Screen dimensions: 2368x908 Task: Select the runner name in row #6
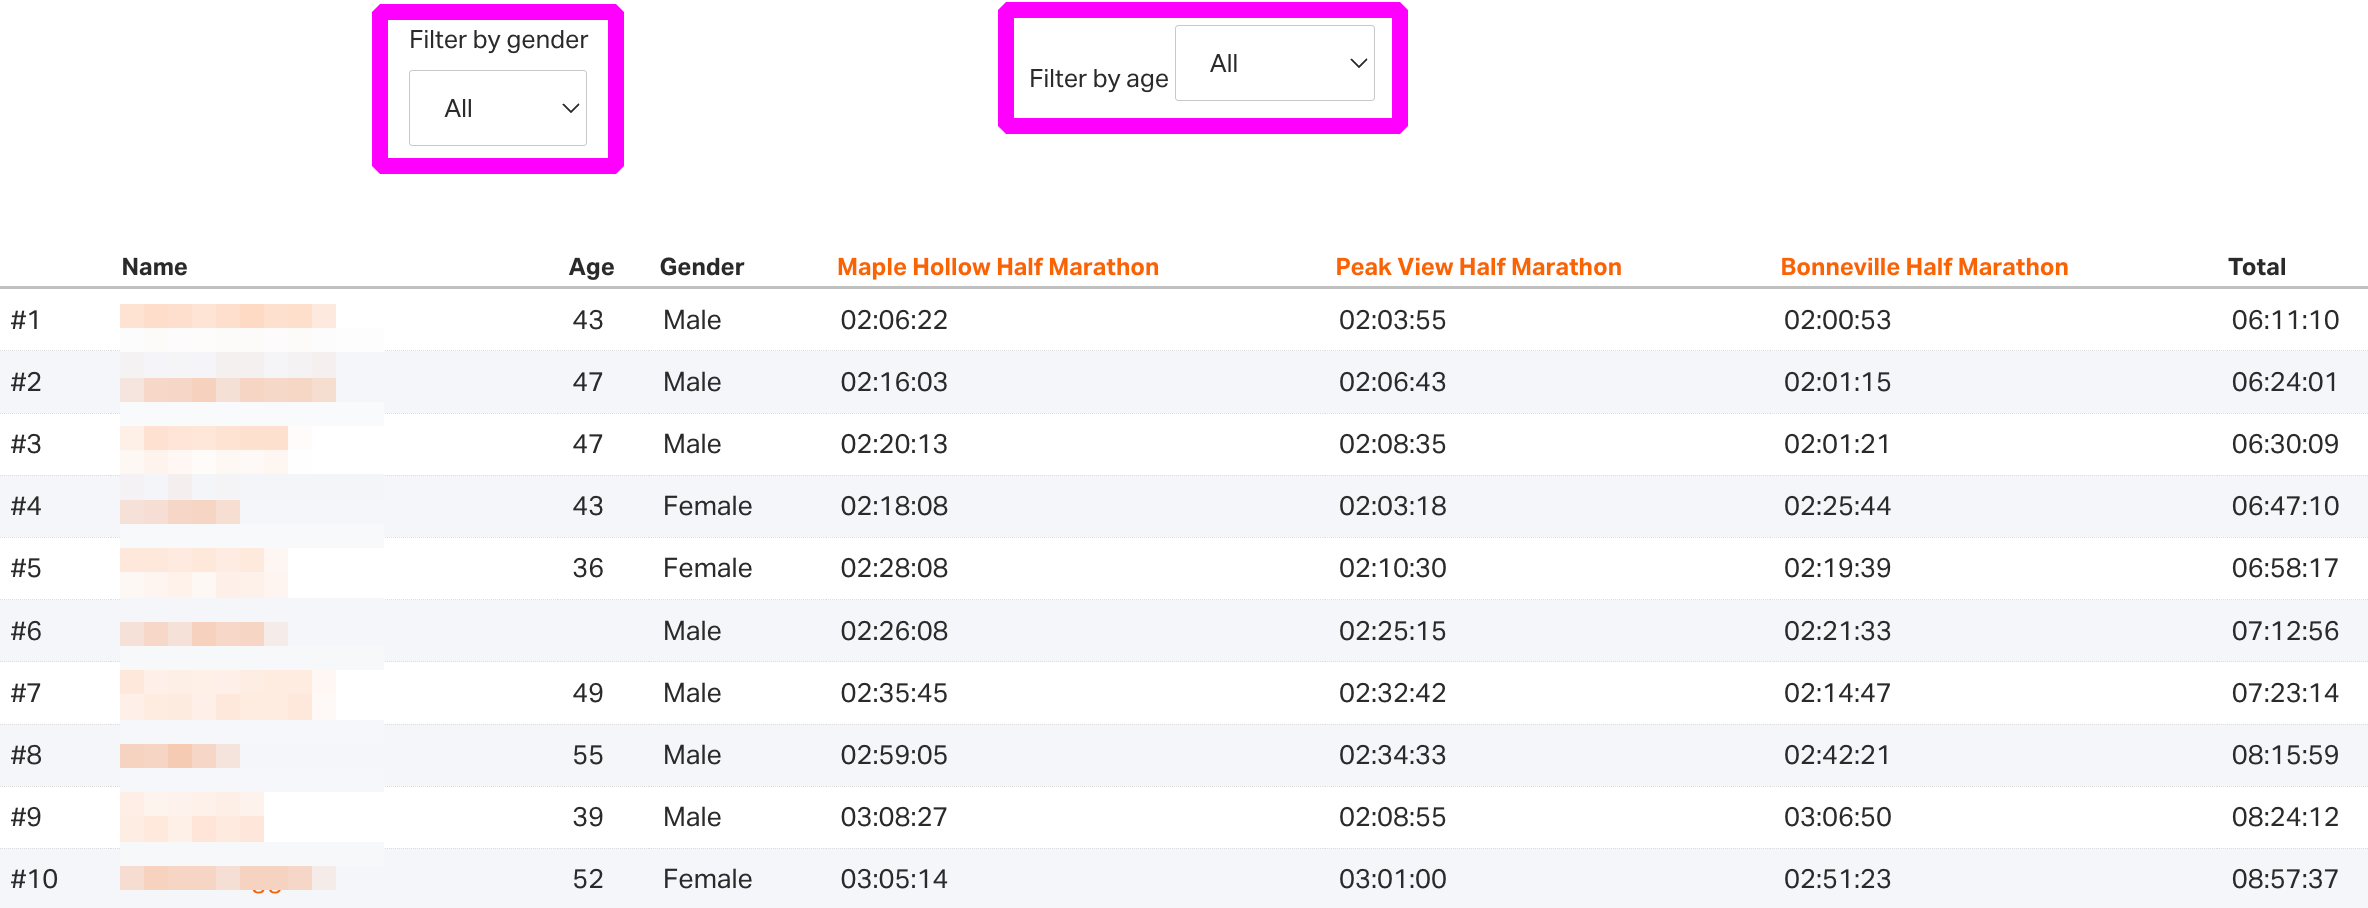(203, 633)
